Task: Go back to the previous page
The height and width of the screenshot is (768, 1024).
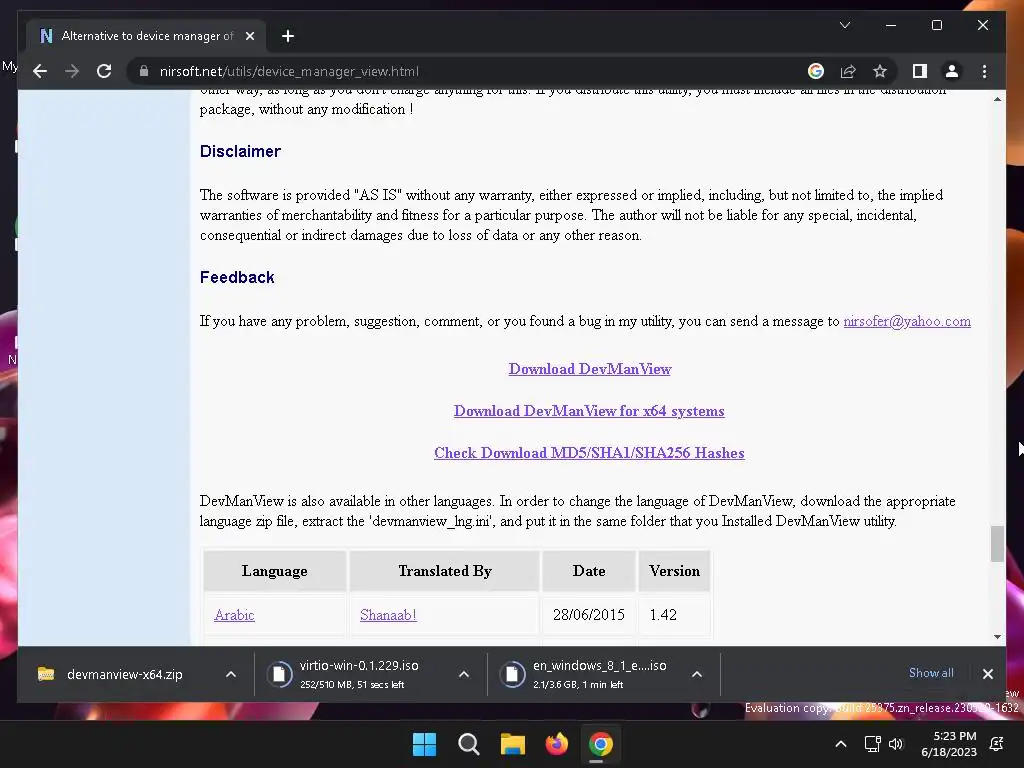Action: pos(40,71)
